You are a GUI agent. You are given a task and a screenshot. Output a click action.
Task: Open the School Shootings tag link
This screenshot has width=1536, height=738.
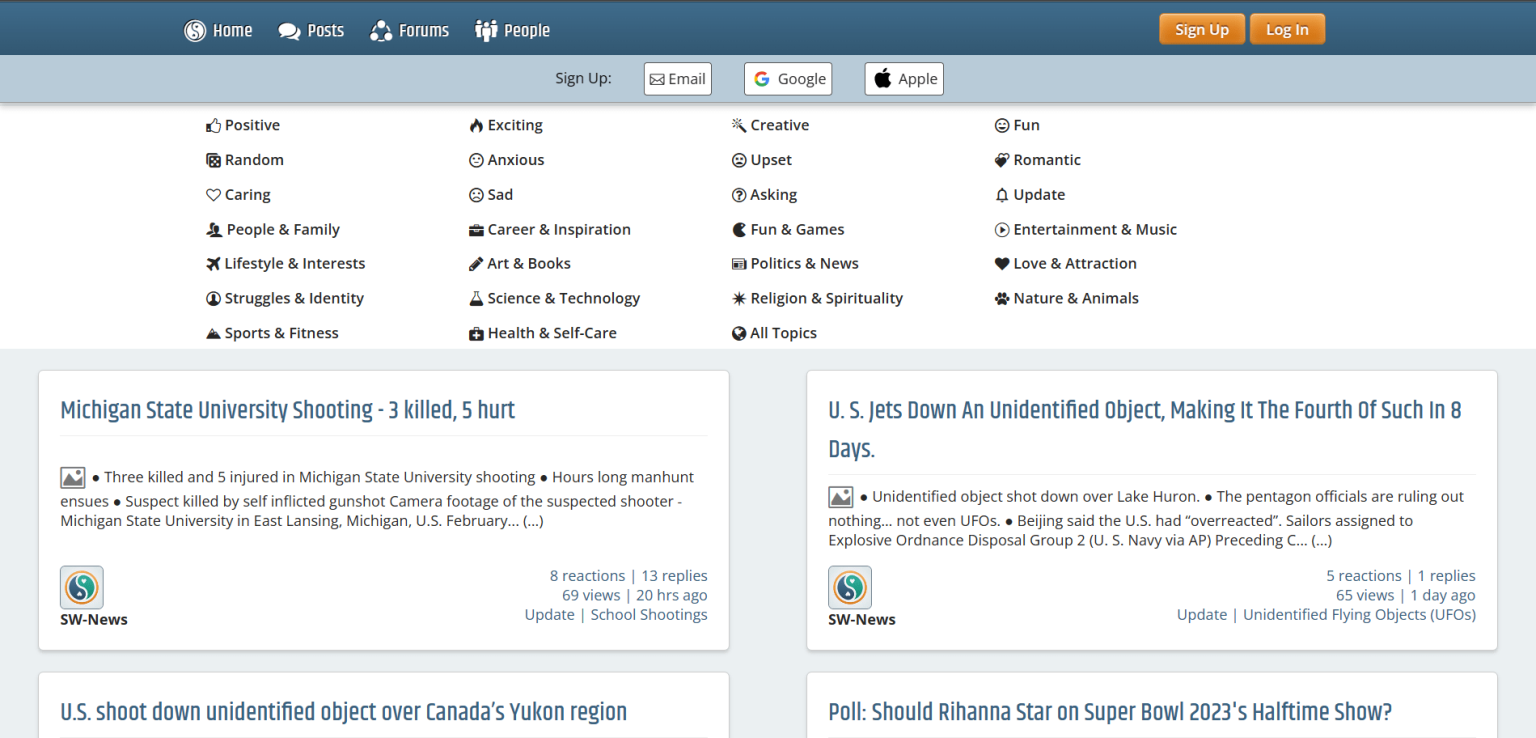click(648, 614)
